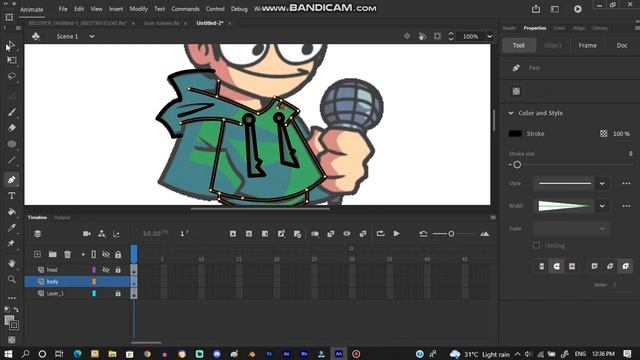Select the Line tool
The image size is (640, 360).
[12, 160]
